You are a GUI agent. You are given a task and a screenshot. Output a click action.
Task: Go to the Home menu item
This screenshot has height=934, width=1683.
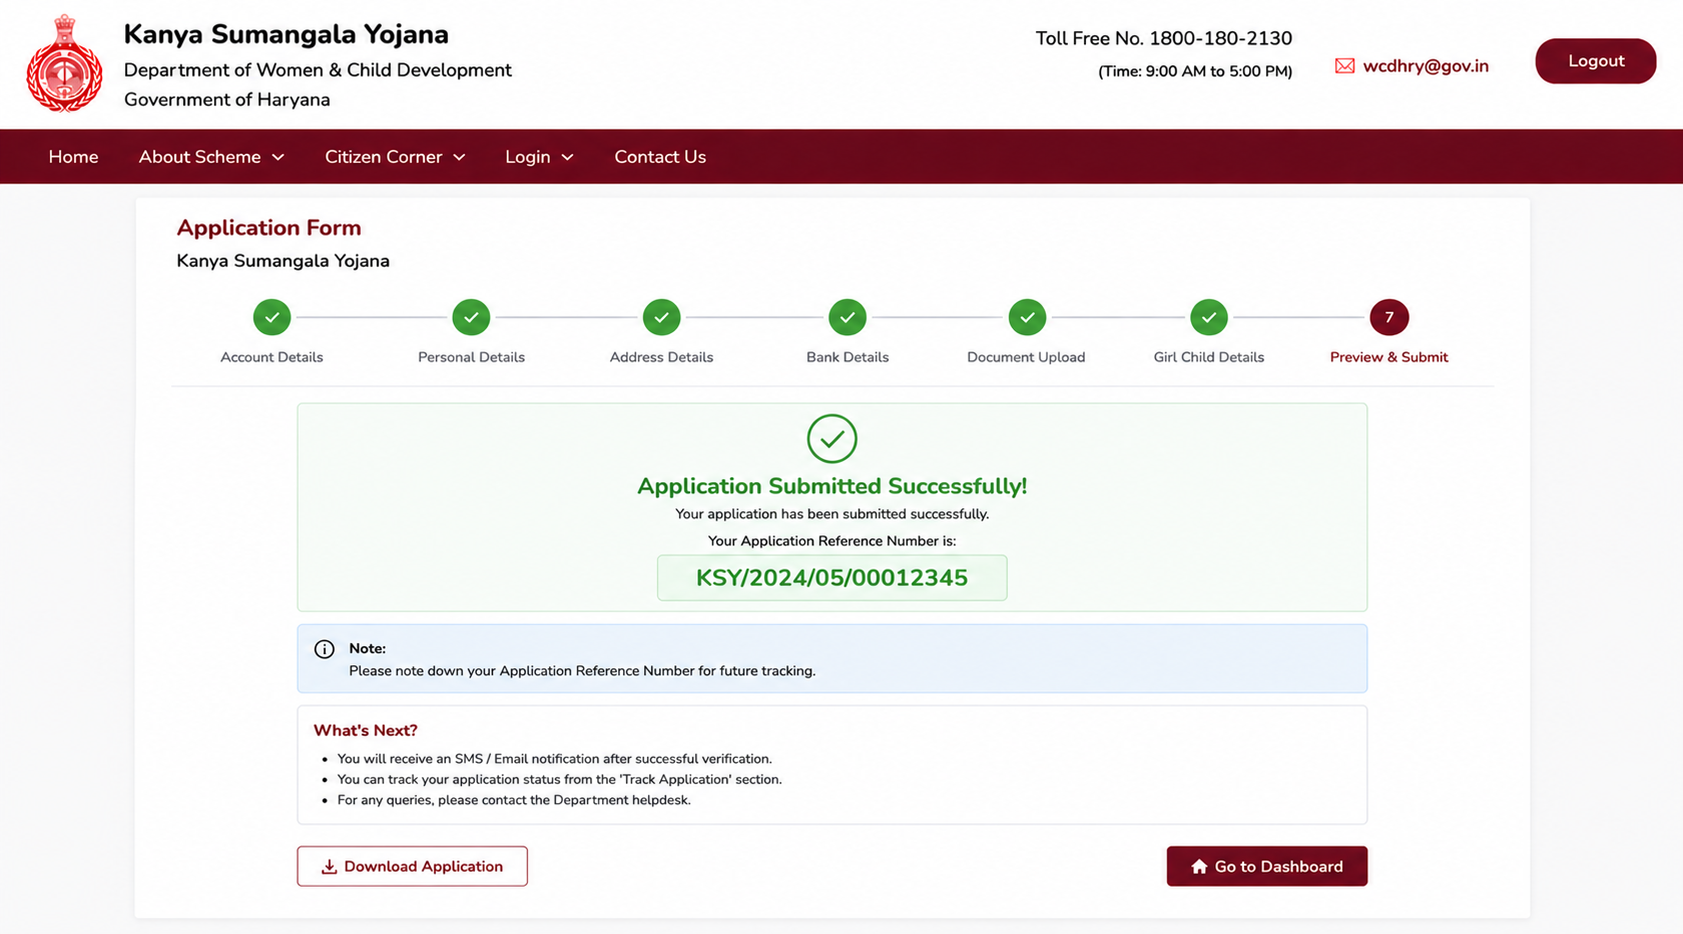tap(74, 157)
